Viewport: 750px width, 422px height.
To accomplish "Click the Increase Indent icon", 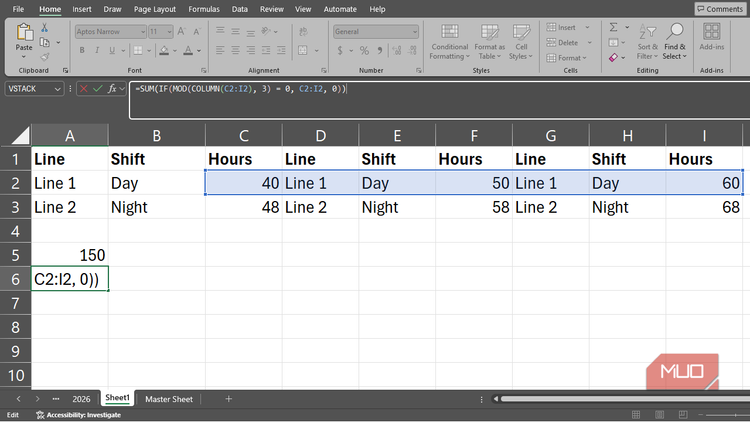I will (281, 50).
